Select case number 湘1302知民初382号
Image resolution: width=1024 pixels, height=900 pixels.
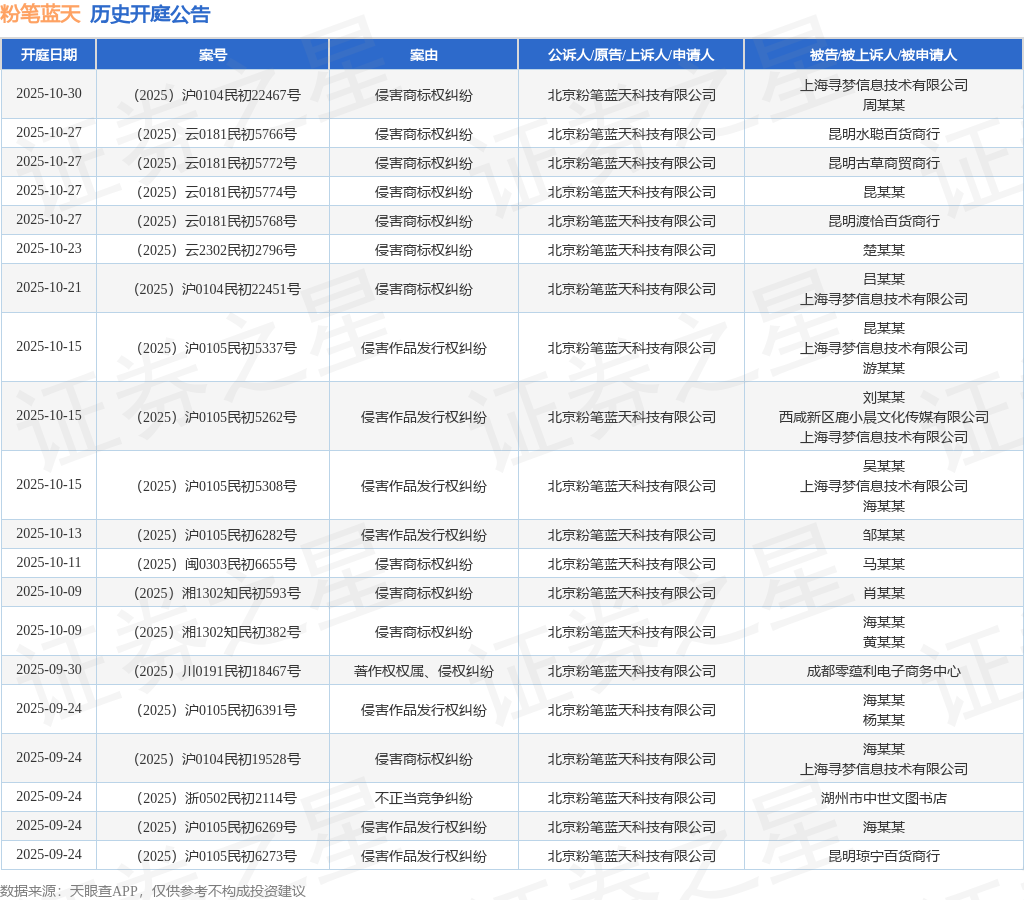217,632
